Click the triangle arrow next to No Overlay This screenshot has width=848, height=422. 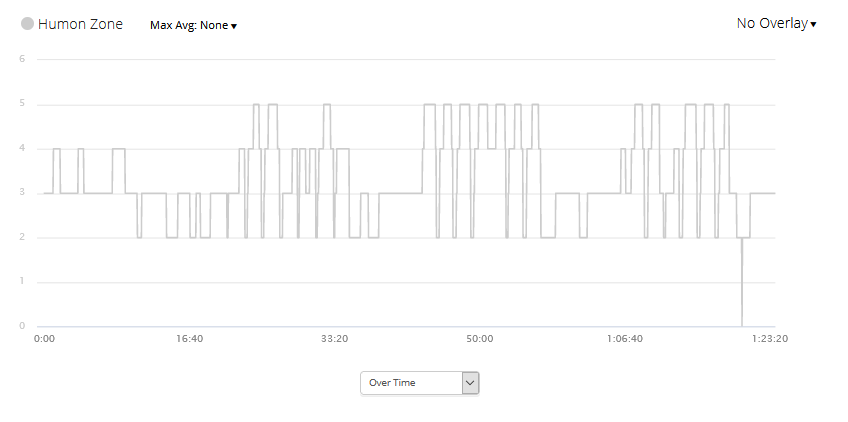pos(813,24)
